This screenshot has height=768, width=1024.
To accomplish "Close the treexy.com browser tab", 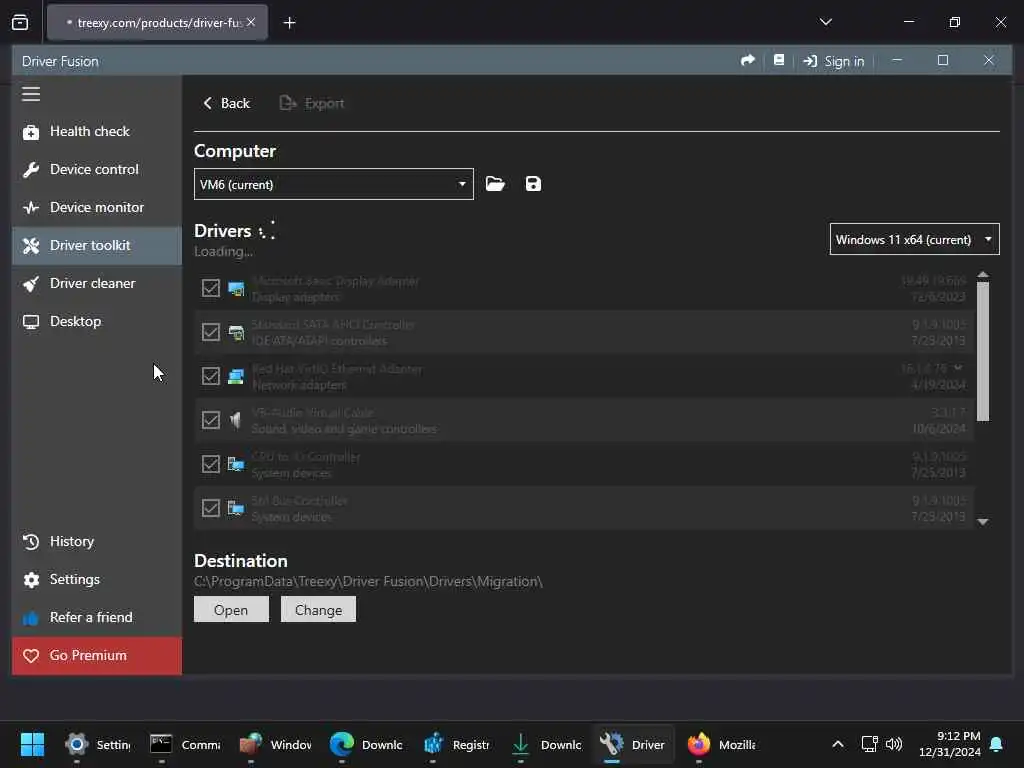I will point(251,22).
